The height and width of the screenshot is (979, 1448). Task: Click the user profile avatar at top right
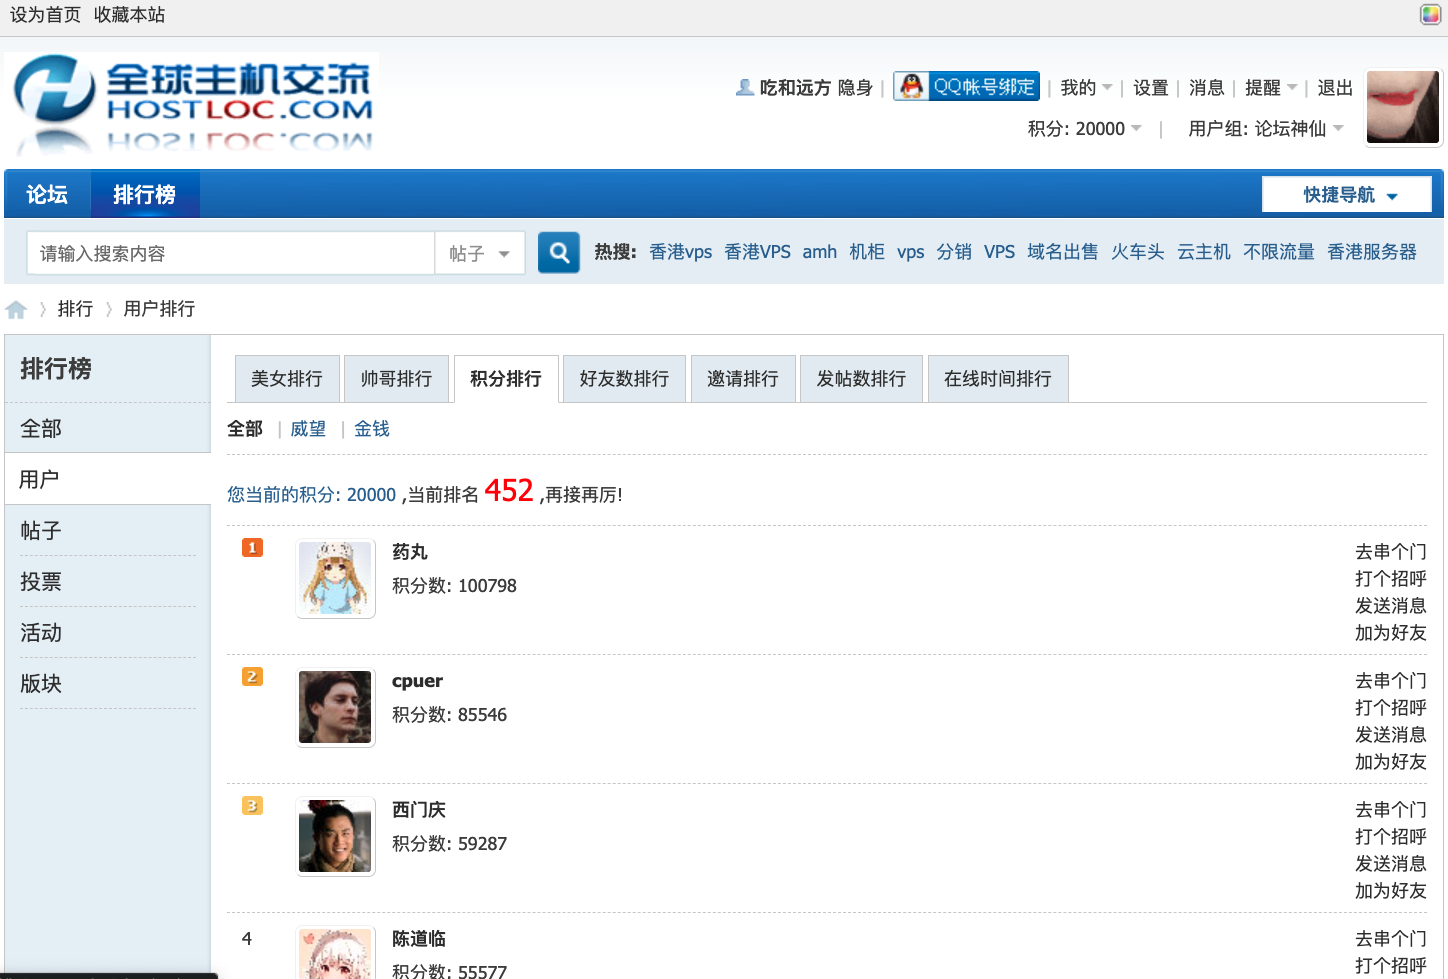point(1402,107)
